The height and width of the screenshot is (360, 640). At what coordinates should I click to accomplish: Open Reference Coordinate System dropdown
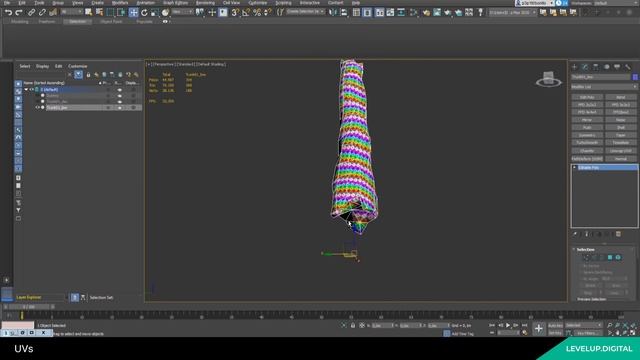click(182, 12)
